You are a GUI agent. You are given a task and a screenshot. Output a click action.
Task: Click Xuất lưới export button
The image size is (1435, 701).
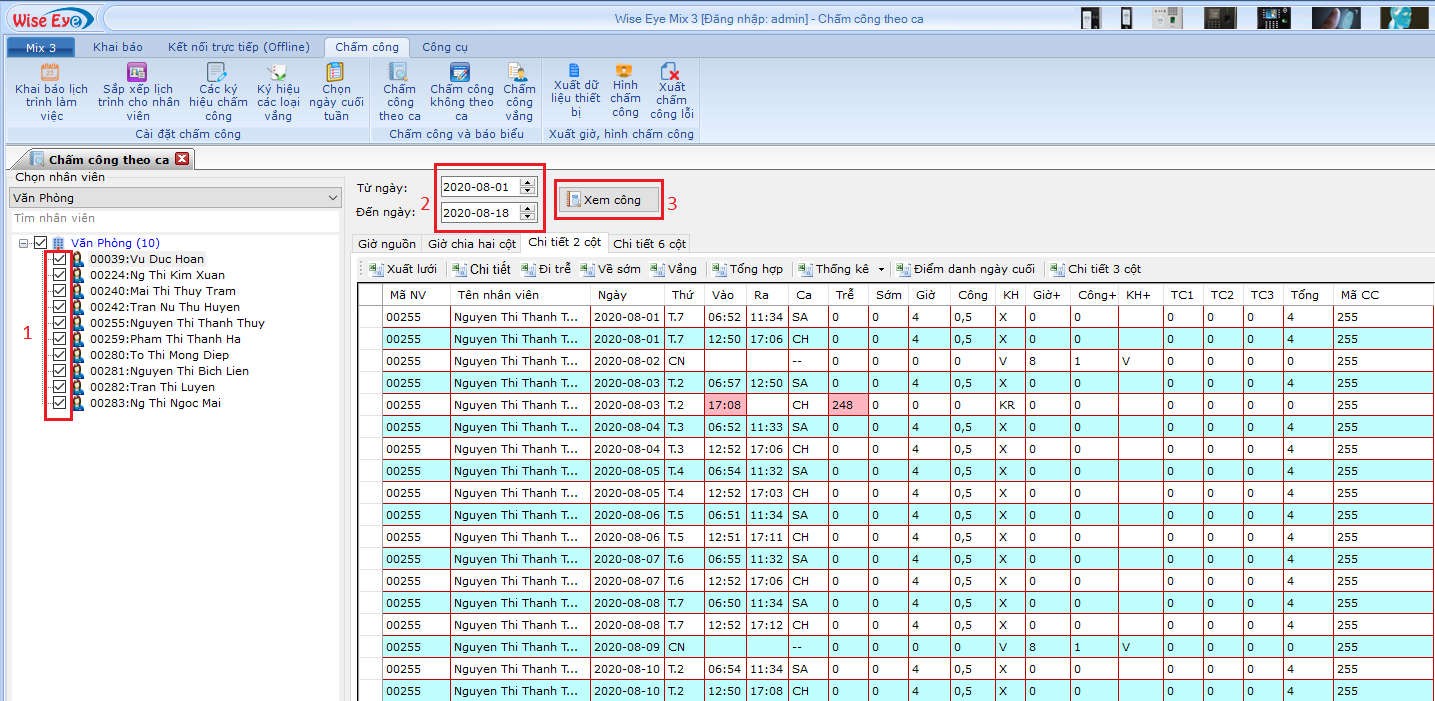(403, 269)
